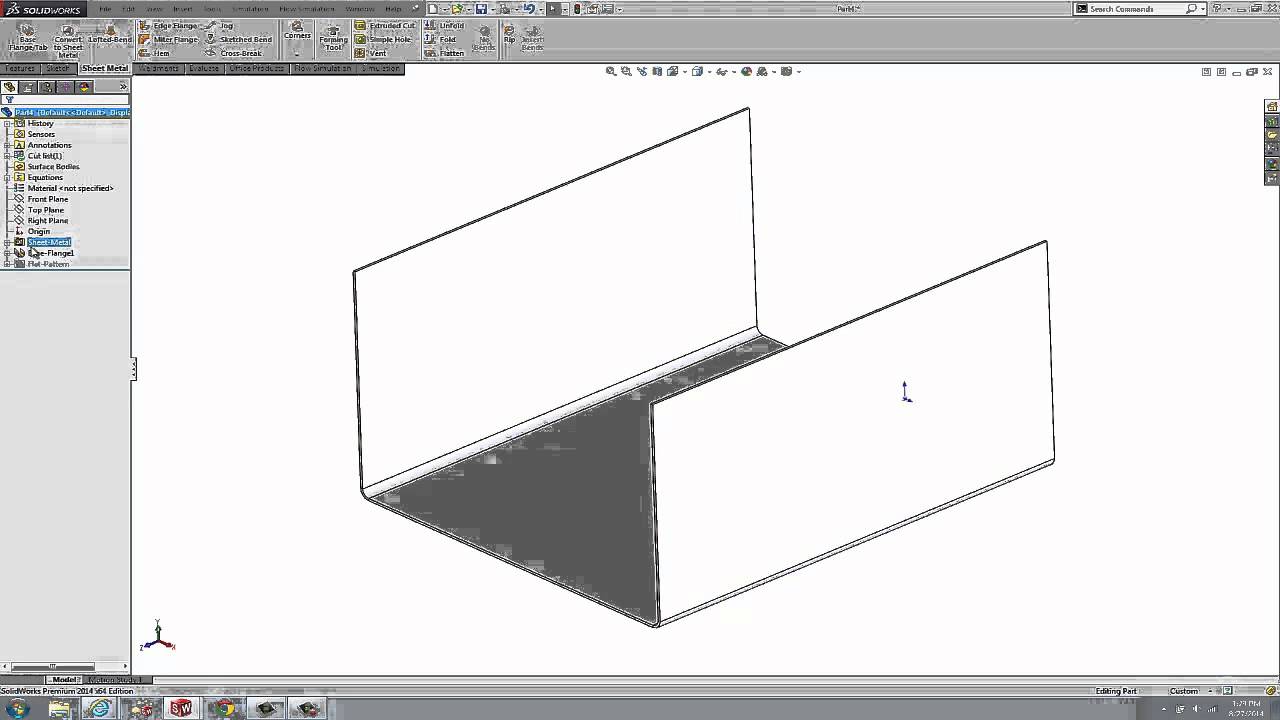Open the Evaluate tab
The height and width of the screenshot is (720, 1280).
click(204, 69)
